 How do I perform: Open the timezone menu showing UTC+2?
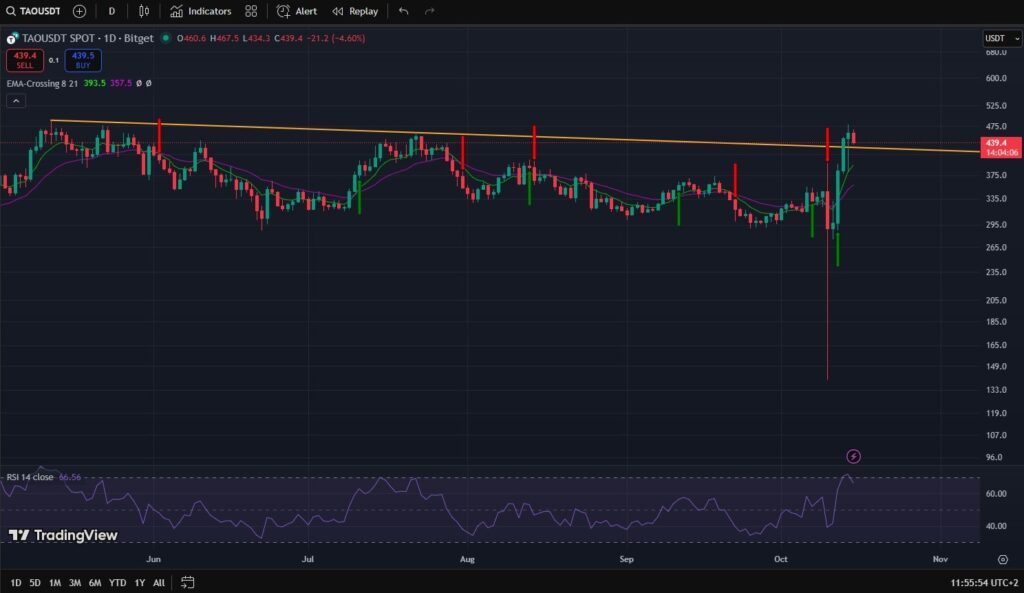pyautogui.click(x=984, y=582)
